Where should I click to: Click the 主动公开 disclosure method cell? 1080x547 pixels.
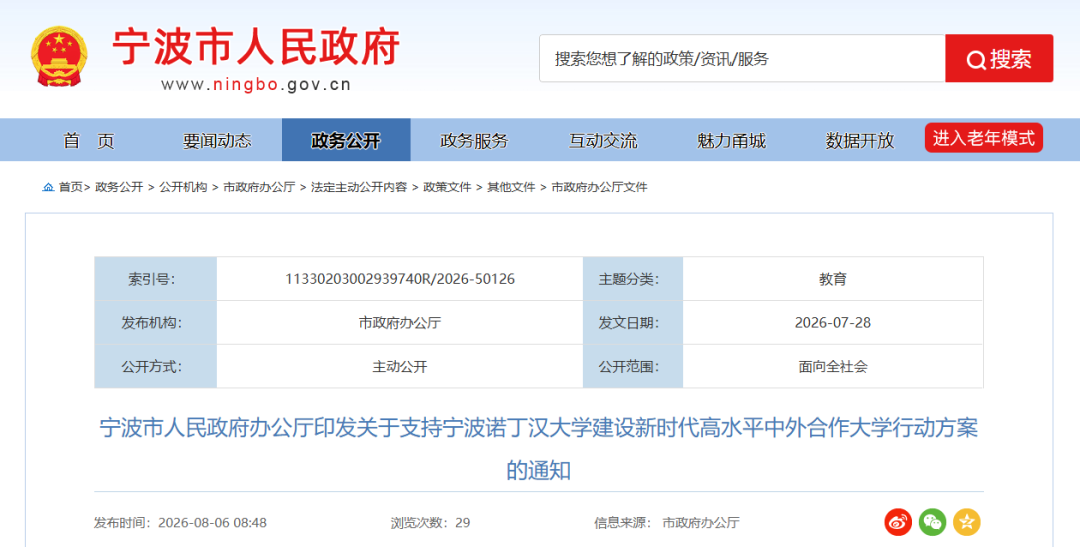[399, 367]
